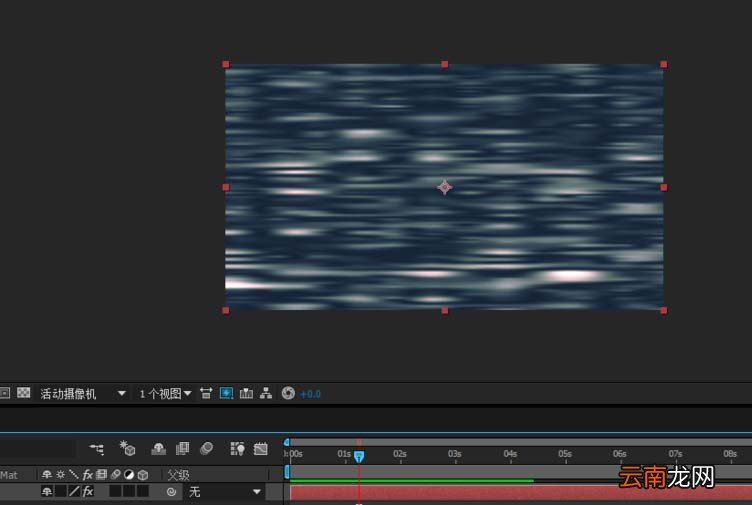Click the time navigator start handle
The width and height of the screenshot is (752, 505).
[x=287, y=442]
